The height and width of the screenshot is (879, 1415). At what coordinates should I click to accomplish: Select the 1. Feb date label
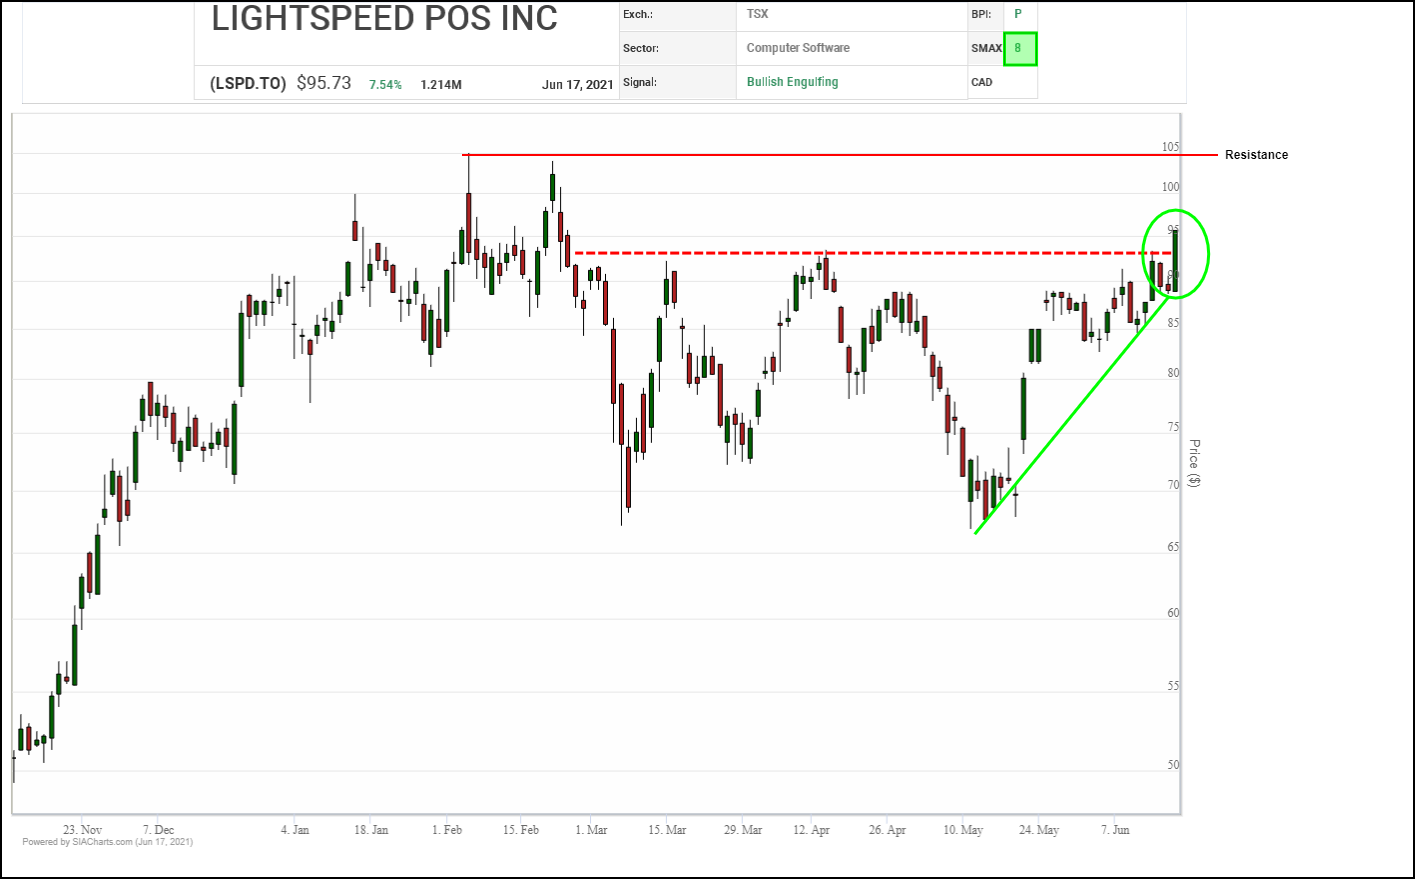447,830
